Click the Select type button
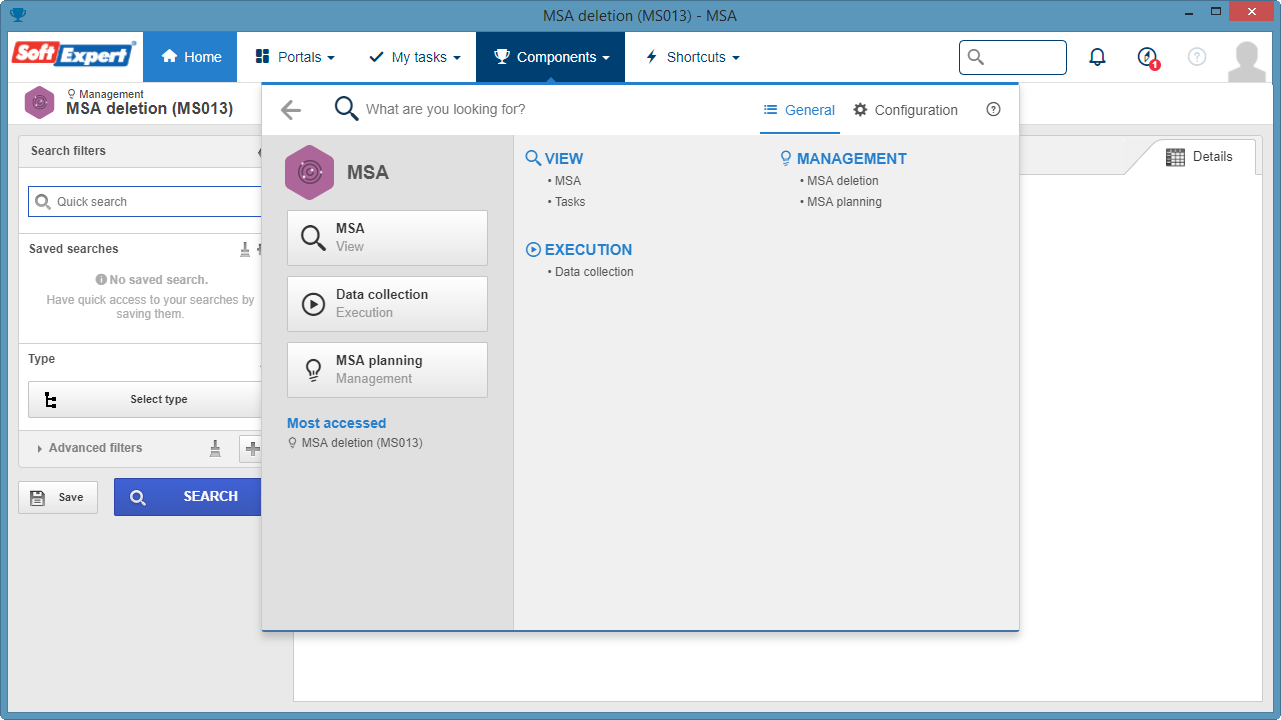 click(146, 399)
